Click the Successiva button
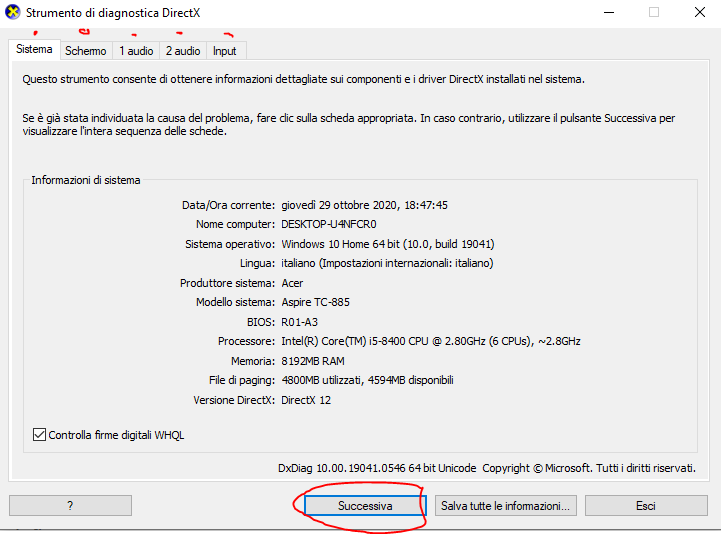Image resolution: width=721 pixels, height=534 pixels. click(365, 506)
